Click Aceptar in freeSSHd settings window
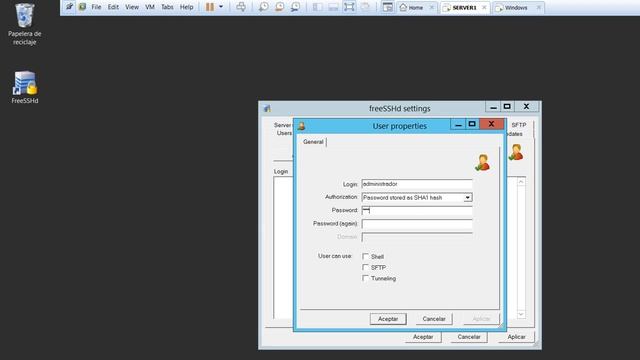Image resolution: width=640 pixels, height=360 pixels. [423, 337]
